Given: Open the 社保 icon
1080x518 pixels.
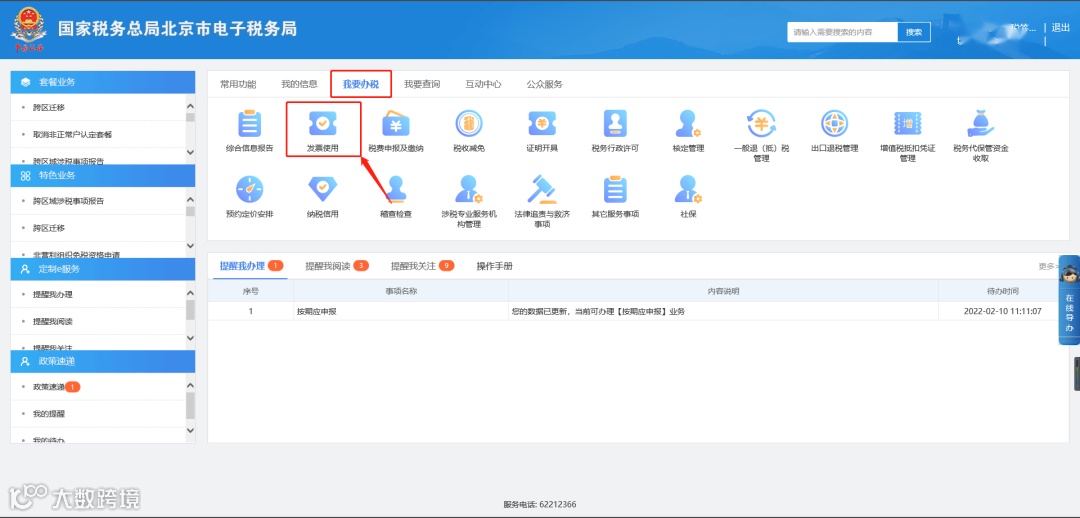Looking at the screenshot, I should [x=687, y=189].
